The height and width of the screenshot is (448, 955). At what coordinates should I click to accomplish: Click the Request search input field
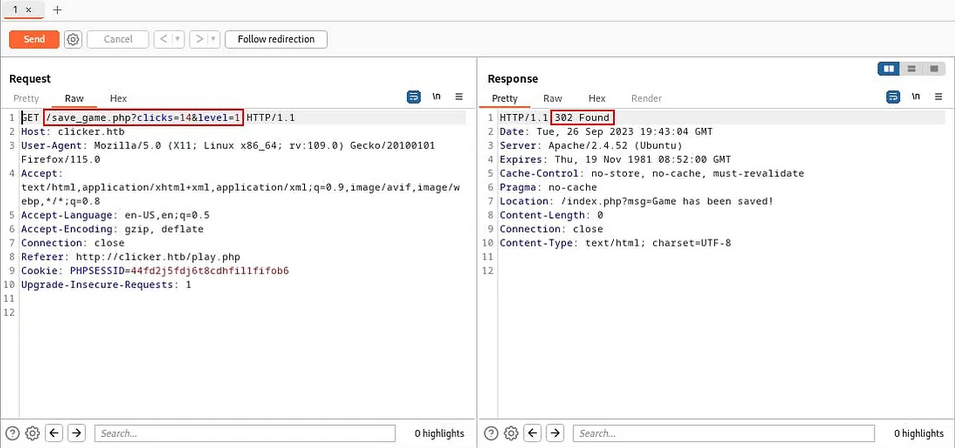(245, 433)
